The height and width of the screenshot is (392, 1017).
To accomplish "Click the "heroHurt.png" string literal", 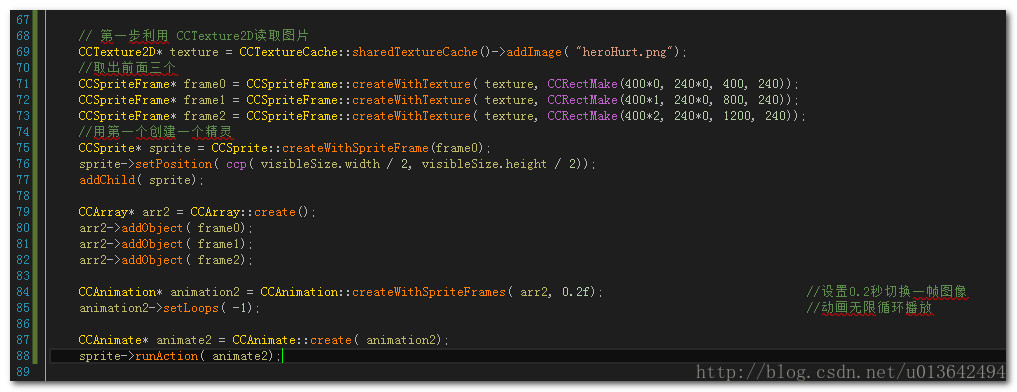I will coord(626,52).
